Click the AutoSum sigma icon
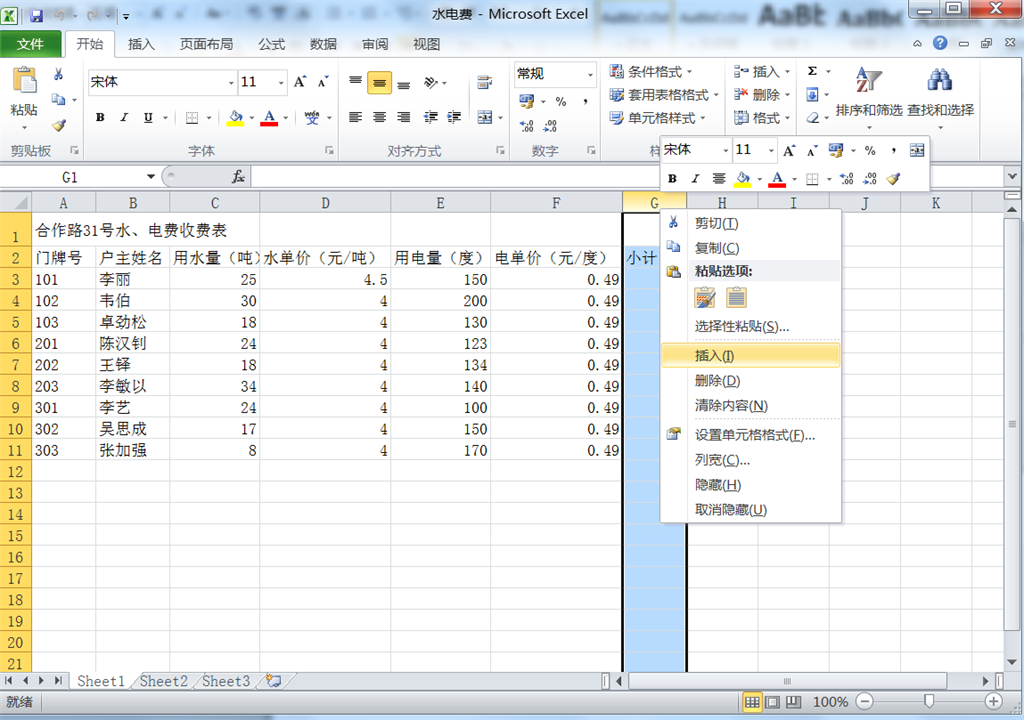Image resolution: width=1024 pixels, height=720 pixels. click(x=812, y=72)
